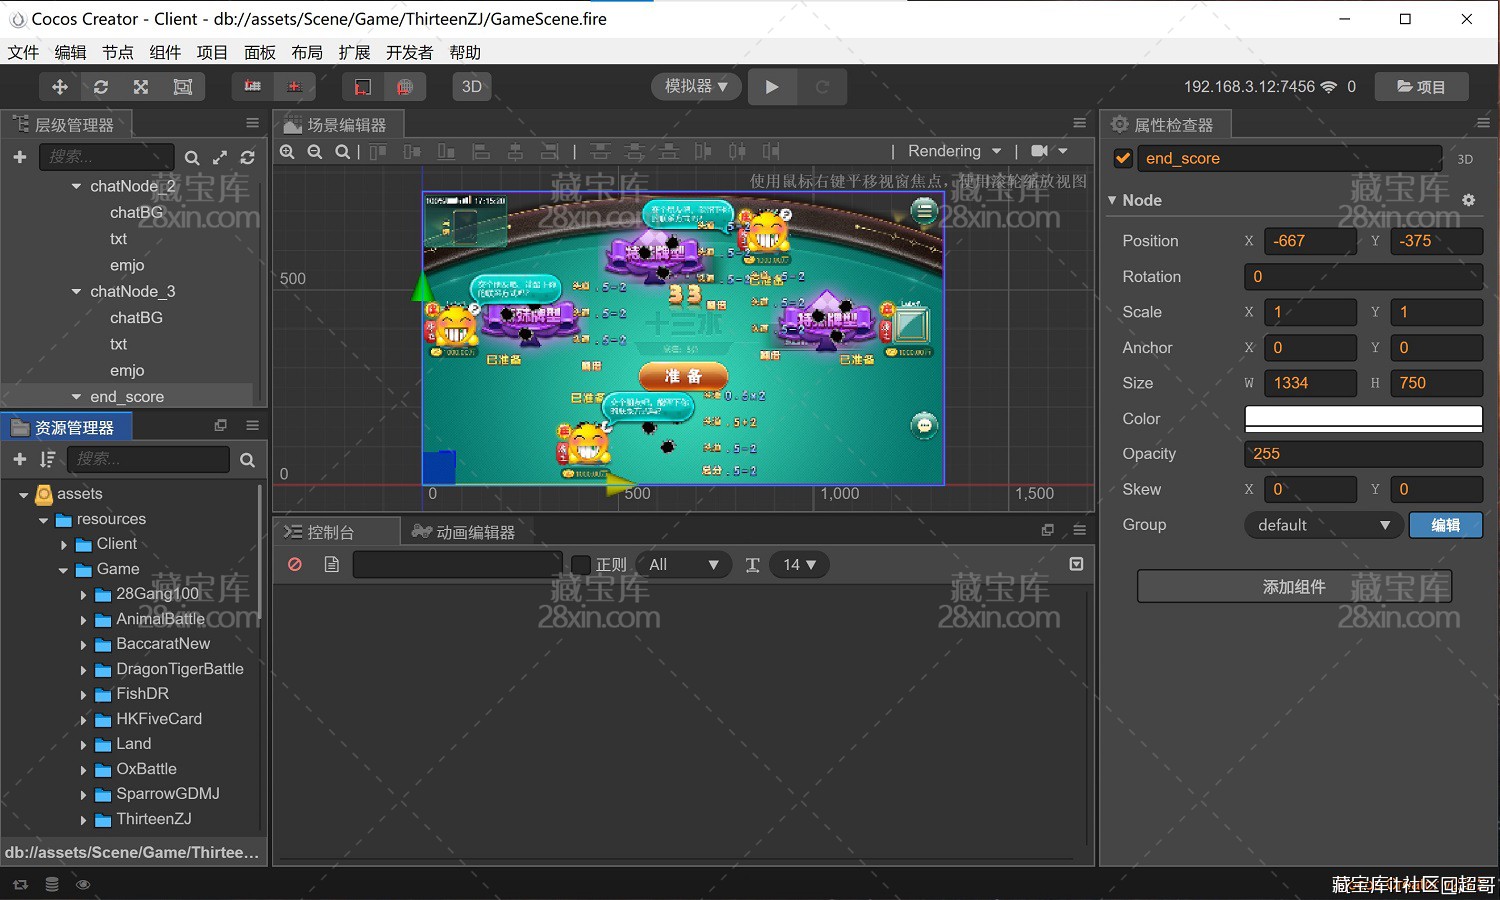Select the ThirteenZJ folder
The image size is (1500, 900).
point(153,819)
